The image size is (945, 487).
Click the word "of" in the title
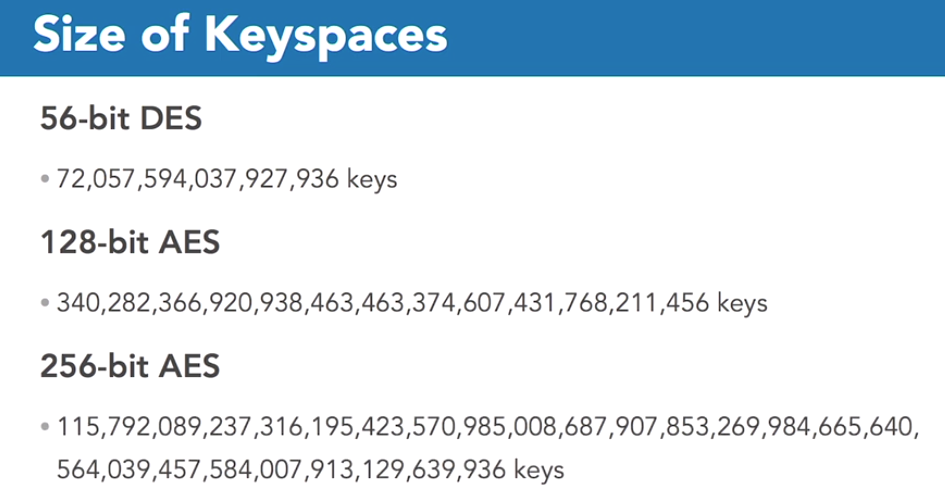[176, 35]
